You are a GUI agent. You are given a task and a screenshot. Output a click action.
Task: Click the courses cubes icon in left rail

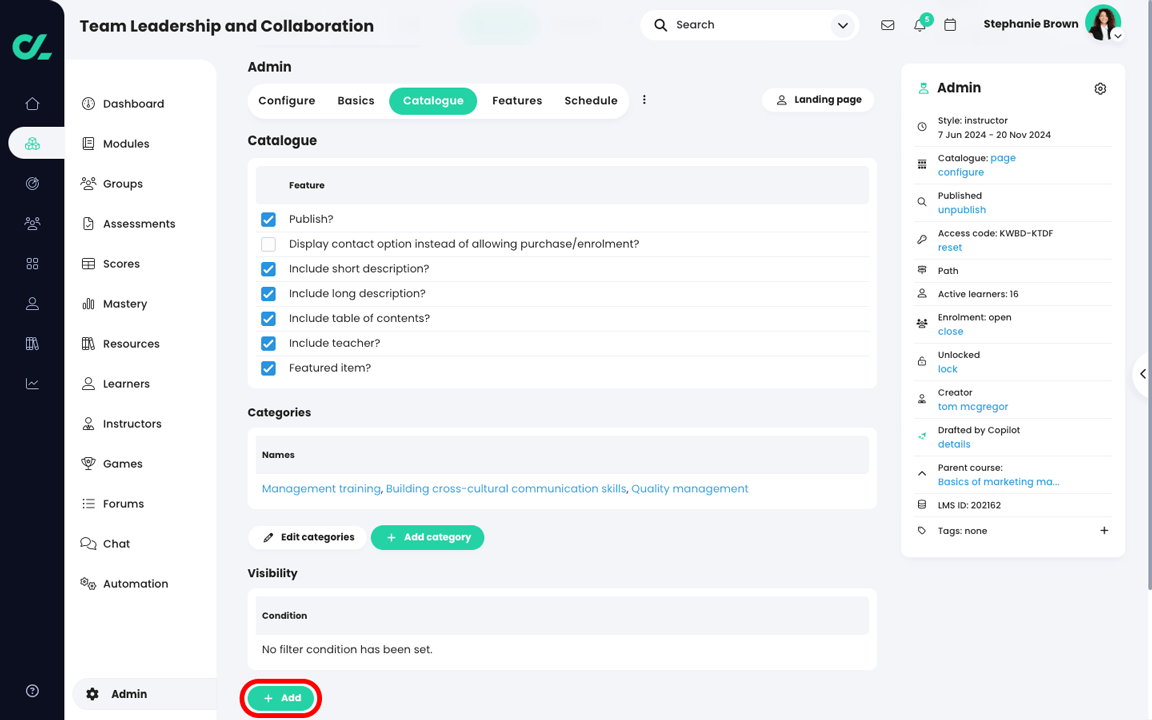[x=32, y=143]
